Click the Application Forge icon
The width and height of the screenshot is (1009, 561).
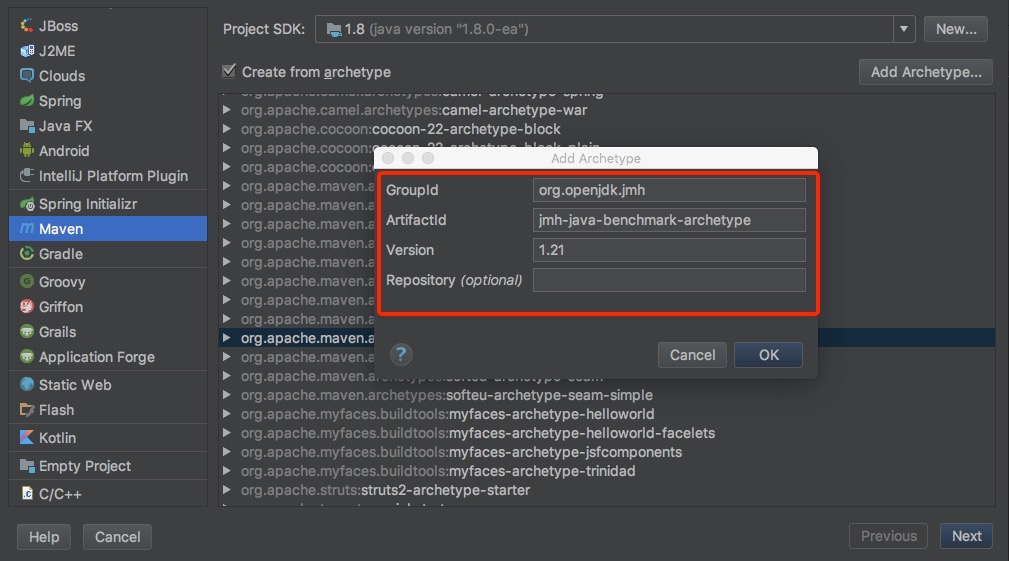coord(26,357)
